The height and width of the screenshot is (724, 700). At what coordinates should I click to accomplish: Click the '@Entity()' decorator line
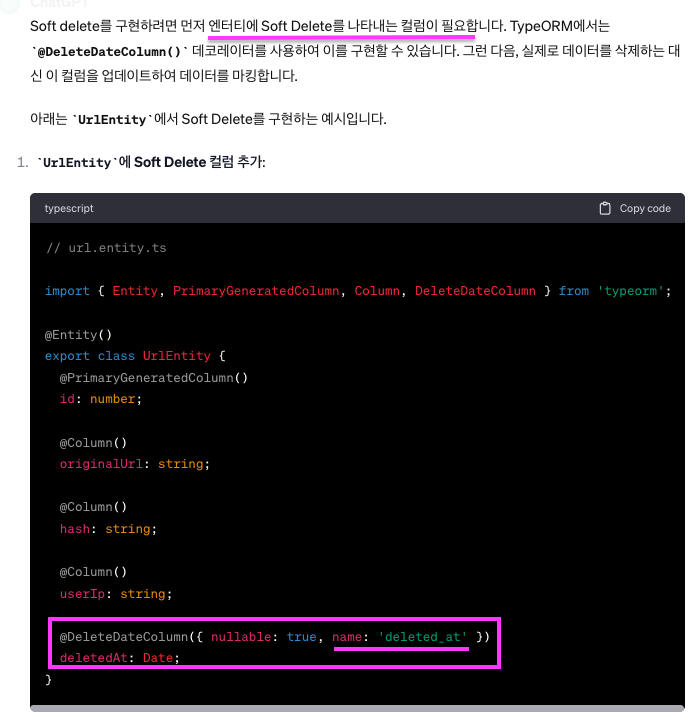(78, 334)
